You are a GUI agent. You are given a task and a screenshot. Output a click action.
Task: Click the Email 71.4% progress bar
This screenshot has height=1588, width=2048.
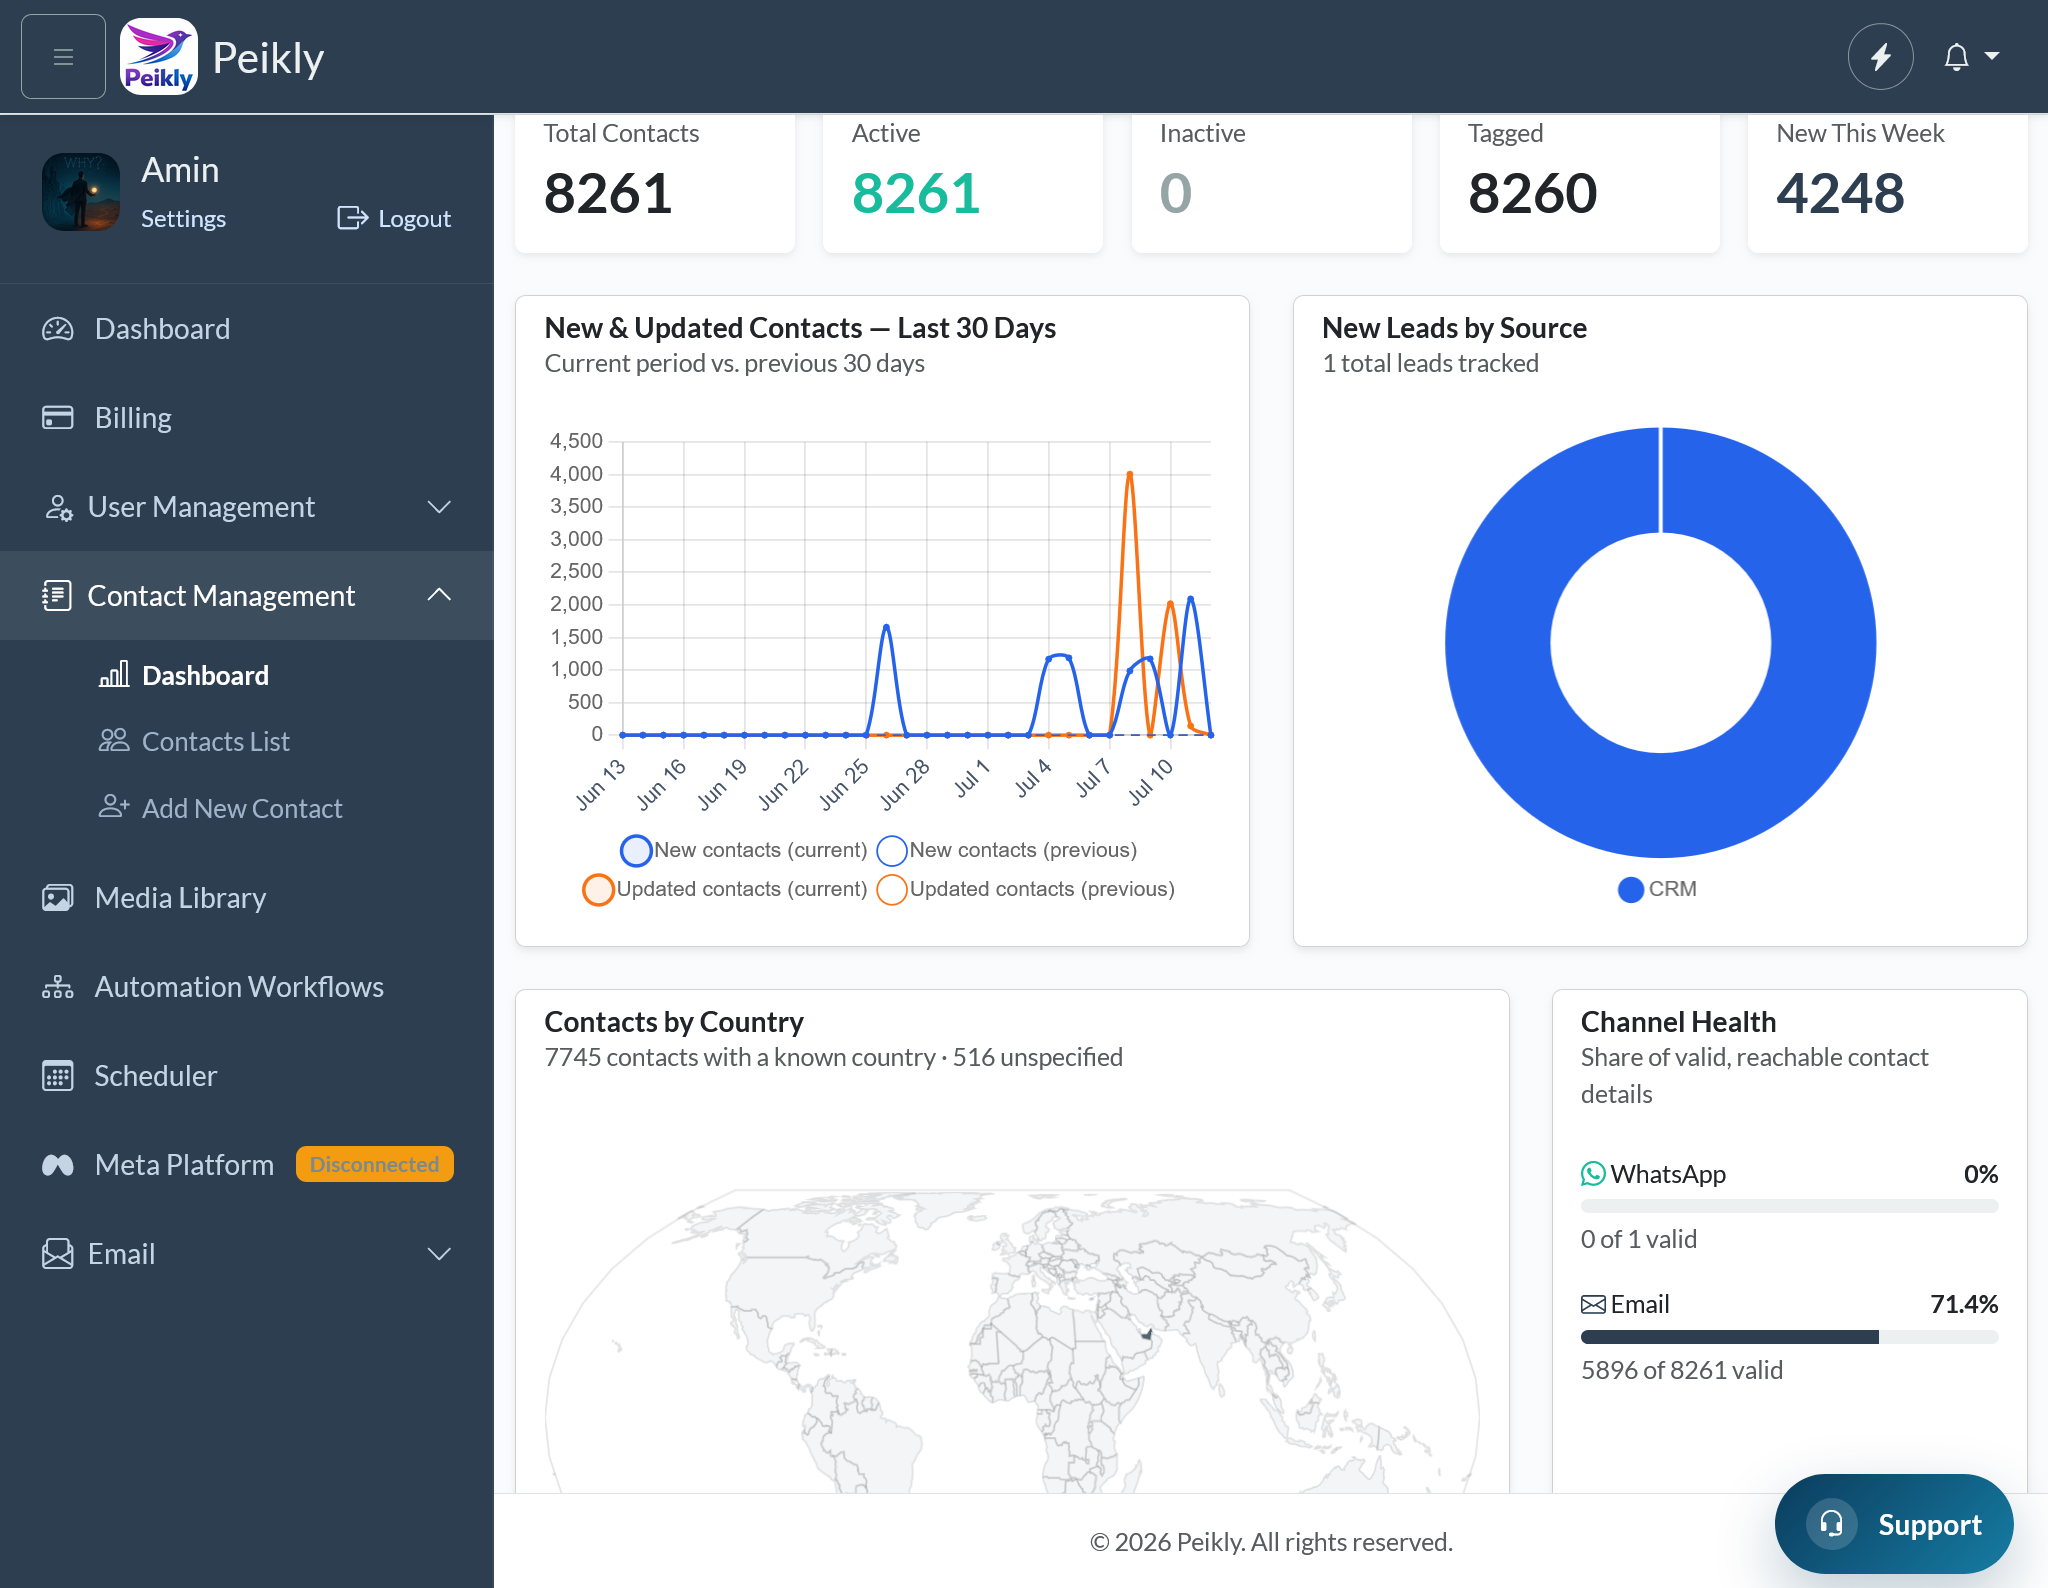click(x=1789, y=1337)
